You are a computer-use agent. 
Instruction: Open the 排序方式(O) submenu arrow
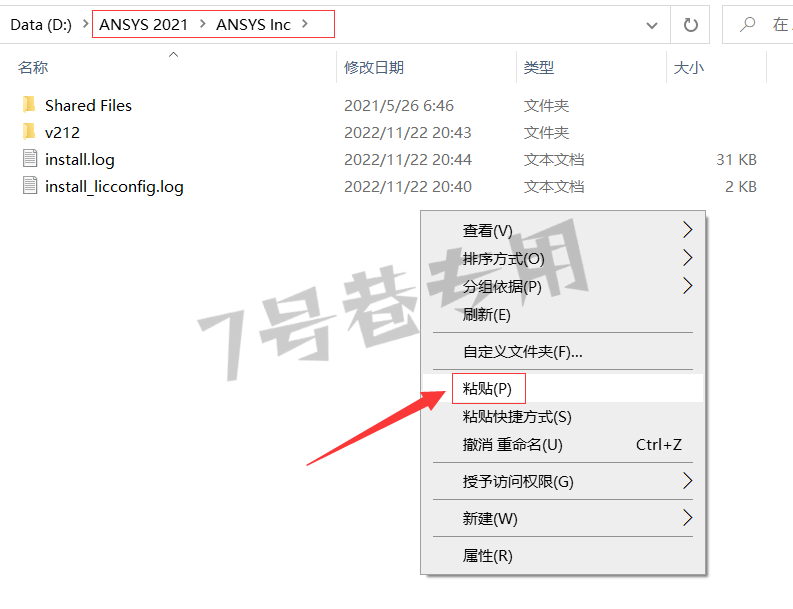tap(687, 258)
